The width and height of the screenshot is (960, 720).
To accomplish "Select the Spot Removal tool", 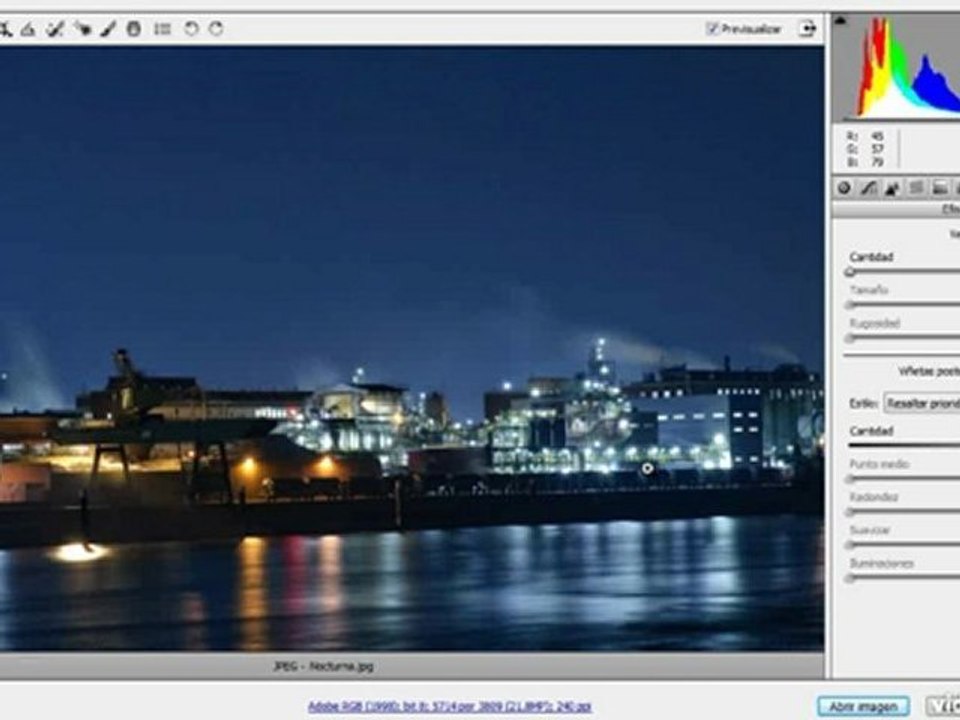I will click(55, 29).
